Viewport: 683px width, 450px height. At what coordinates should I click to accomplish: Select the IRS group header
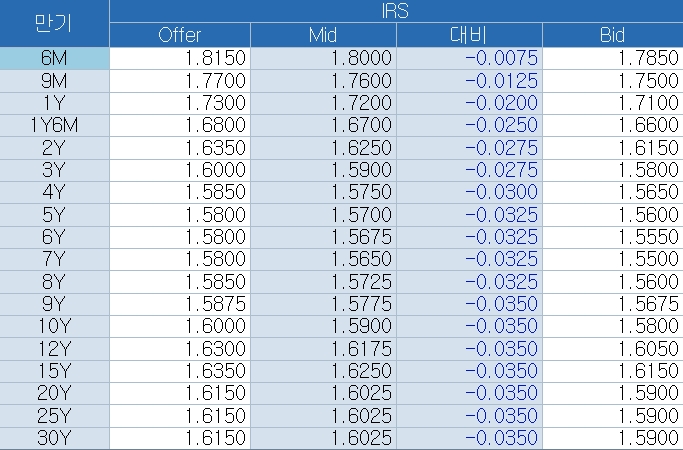(x=395, y=11)
